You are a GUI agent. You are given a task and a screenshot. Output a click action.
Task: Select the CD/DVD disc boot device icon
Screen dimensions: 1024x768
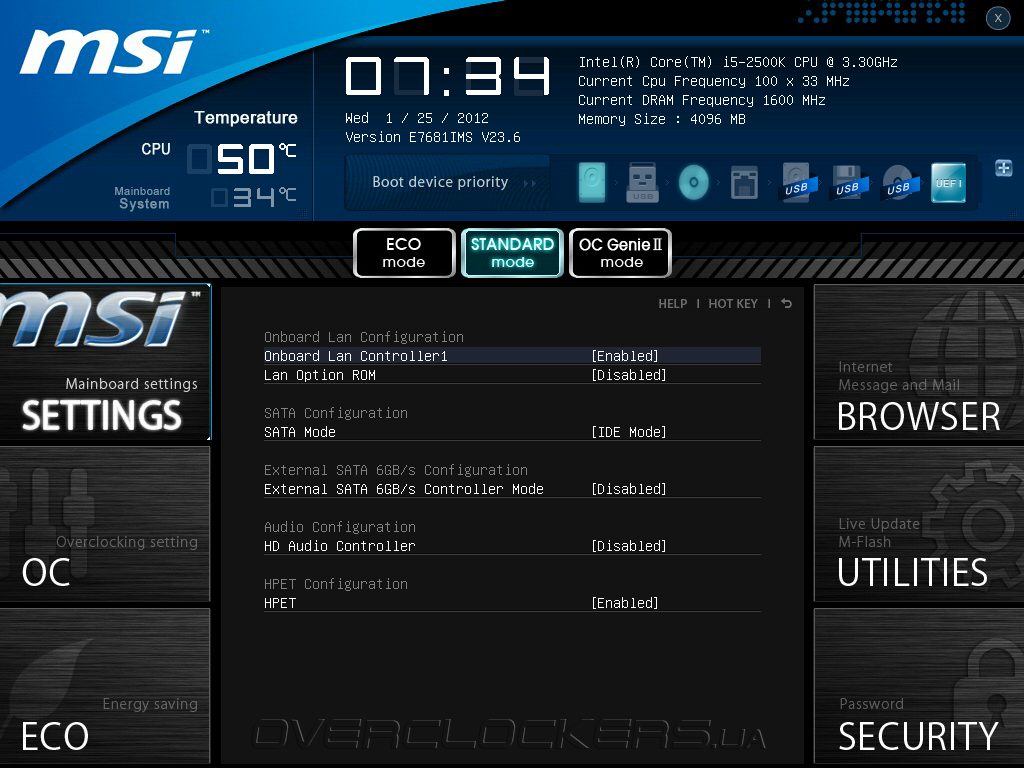(x=694, y=182)
